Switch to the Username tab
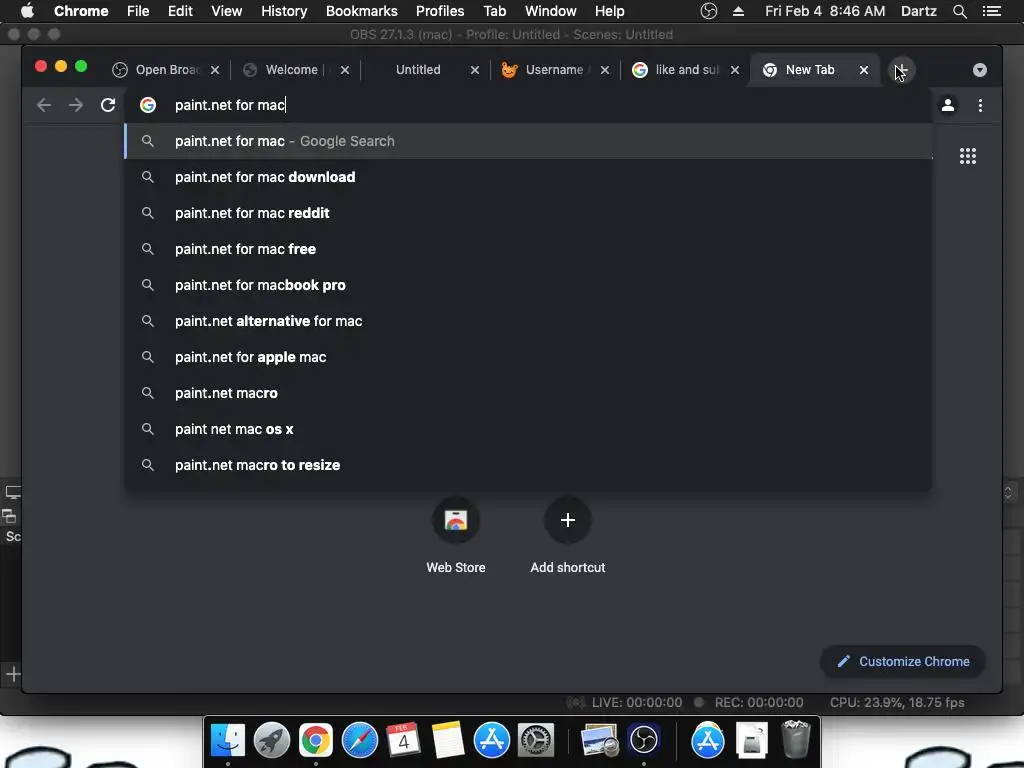 (554, 70)
